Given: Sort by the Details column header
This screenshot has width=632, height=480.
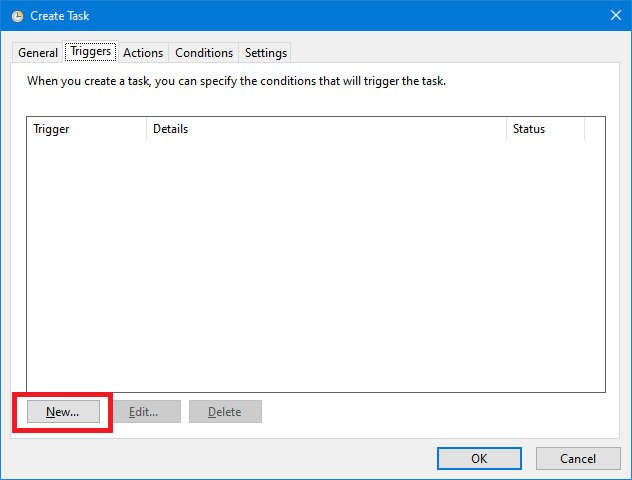Looking at the screenshot, I should [x=326, y=129].
